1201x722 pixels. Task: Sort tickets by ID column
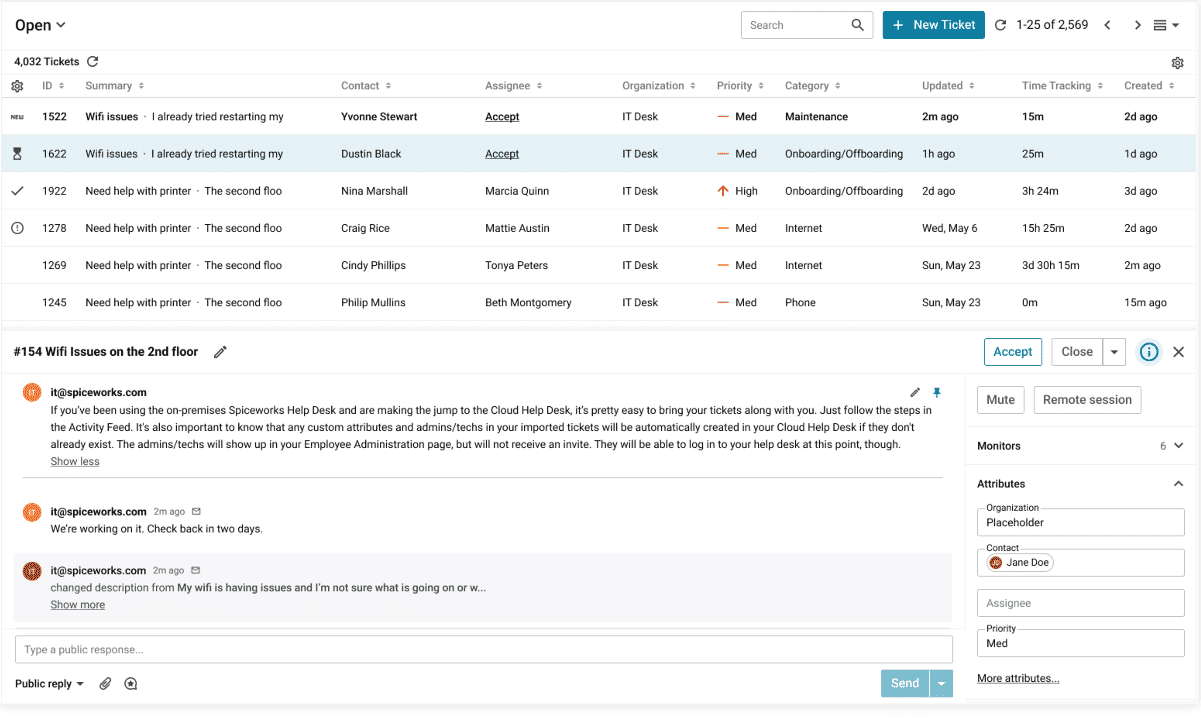click(x=53, y=86)
